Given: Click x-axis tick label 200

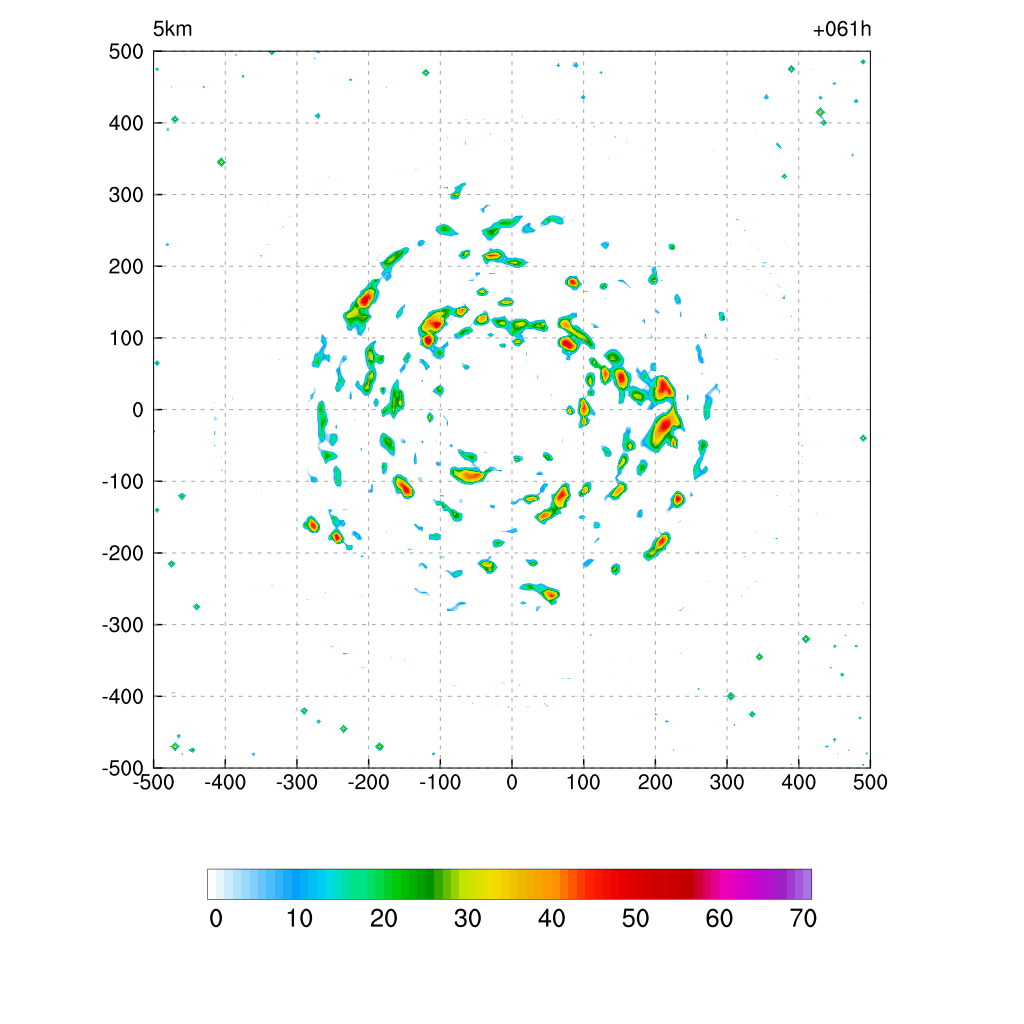Looking at the screenshot, I should pyautogui.click(x=655, y=782).
